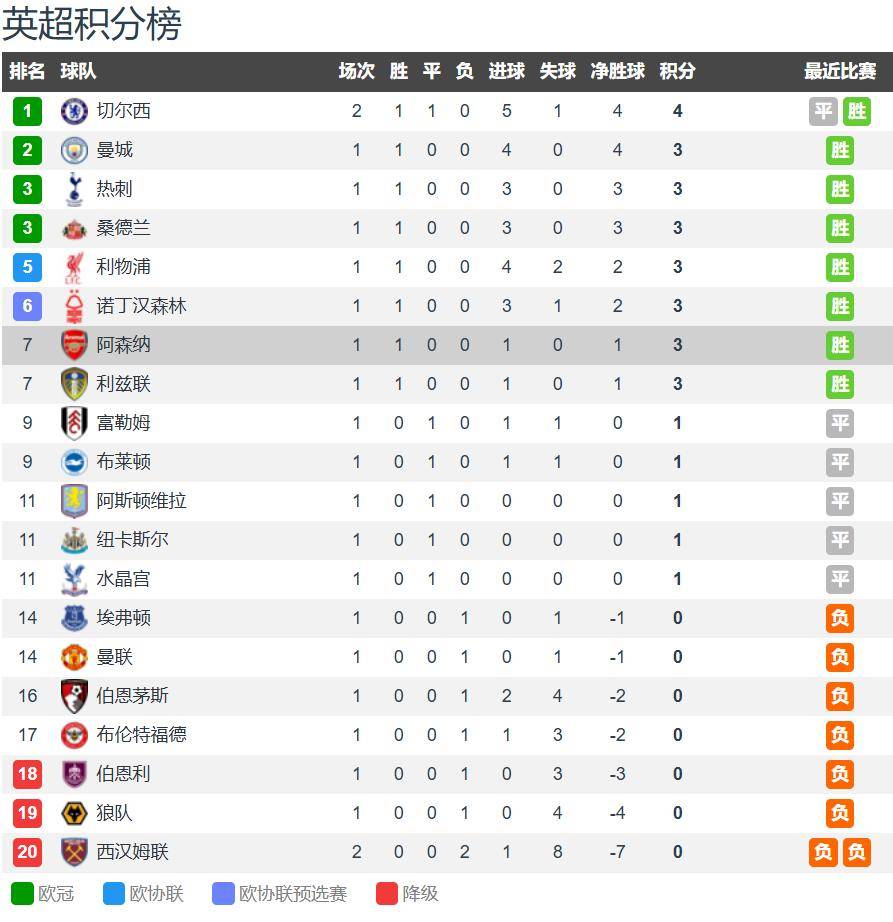Click the green 欧冠 legend swatch
893x922 pixels.
pyautogui.click(x=22, y=894)
